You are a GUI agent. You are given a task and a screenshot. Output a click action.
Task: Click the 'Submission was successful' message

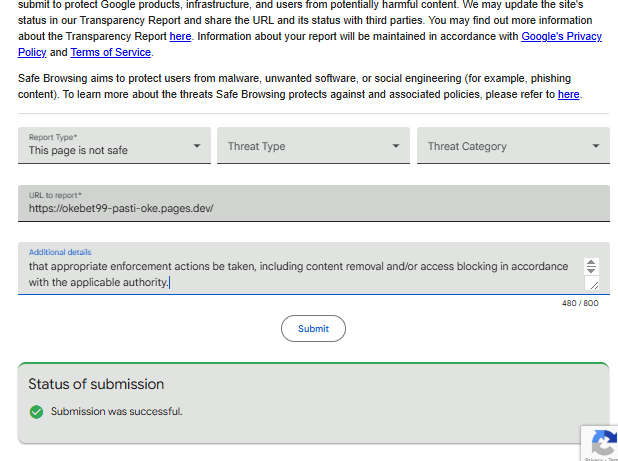(x=117, y=411)
